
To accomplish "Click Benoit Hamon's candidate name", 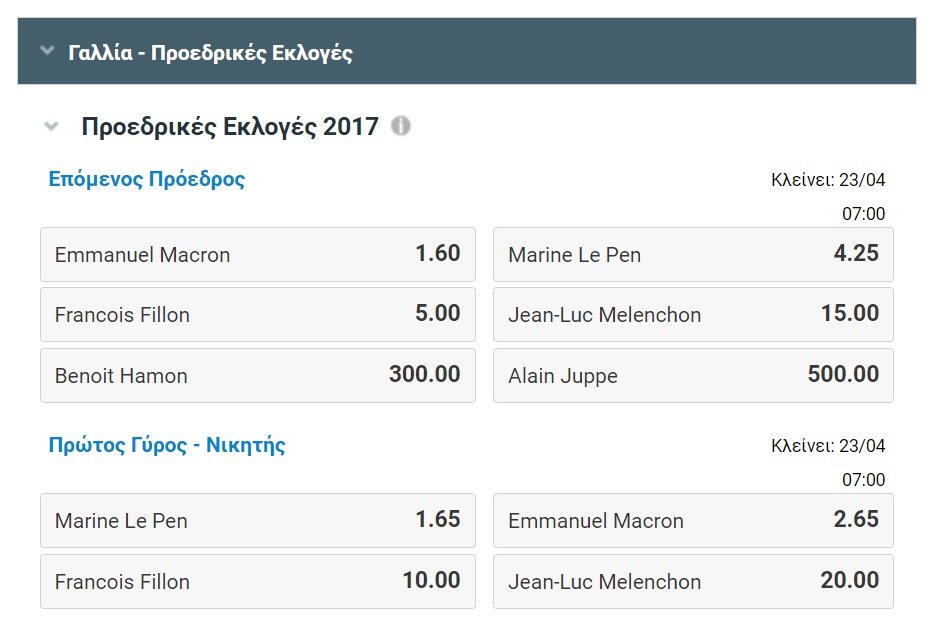I will [x=122, y=376].
